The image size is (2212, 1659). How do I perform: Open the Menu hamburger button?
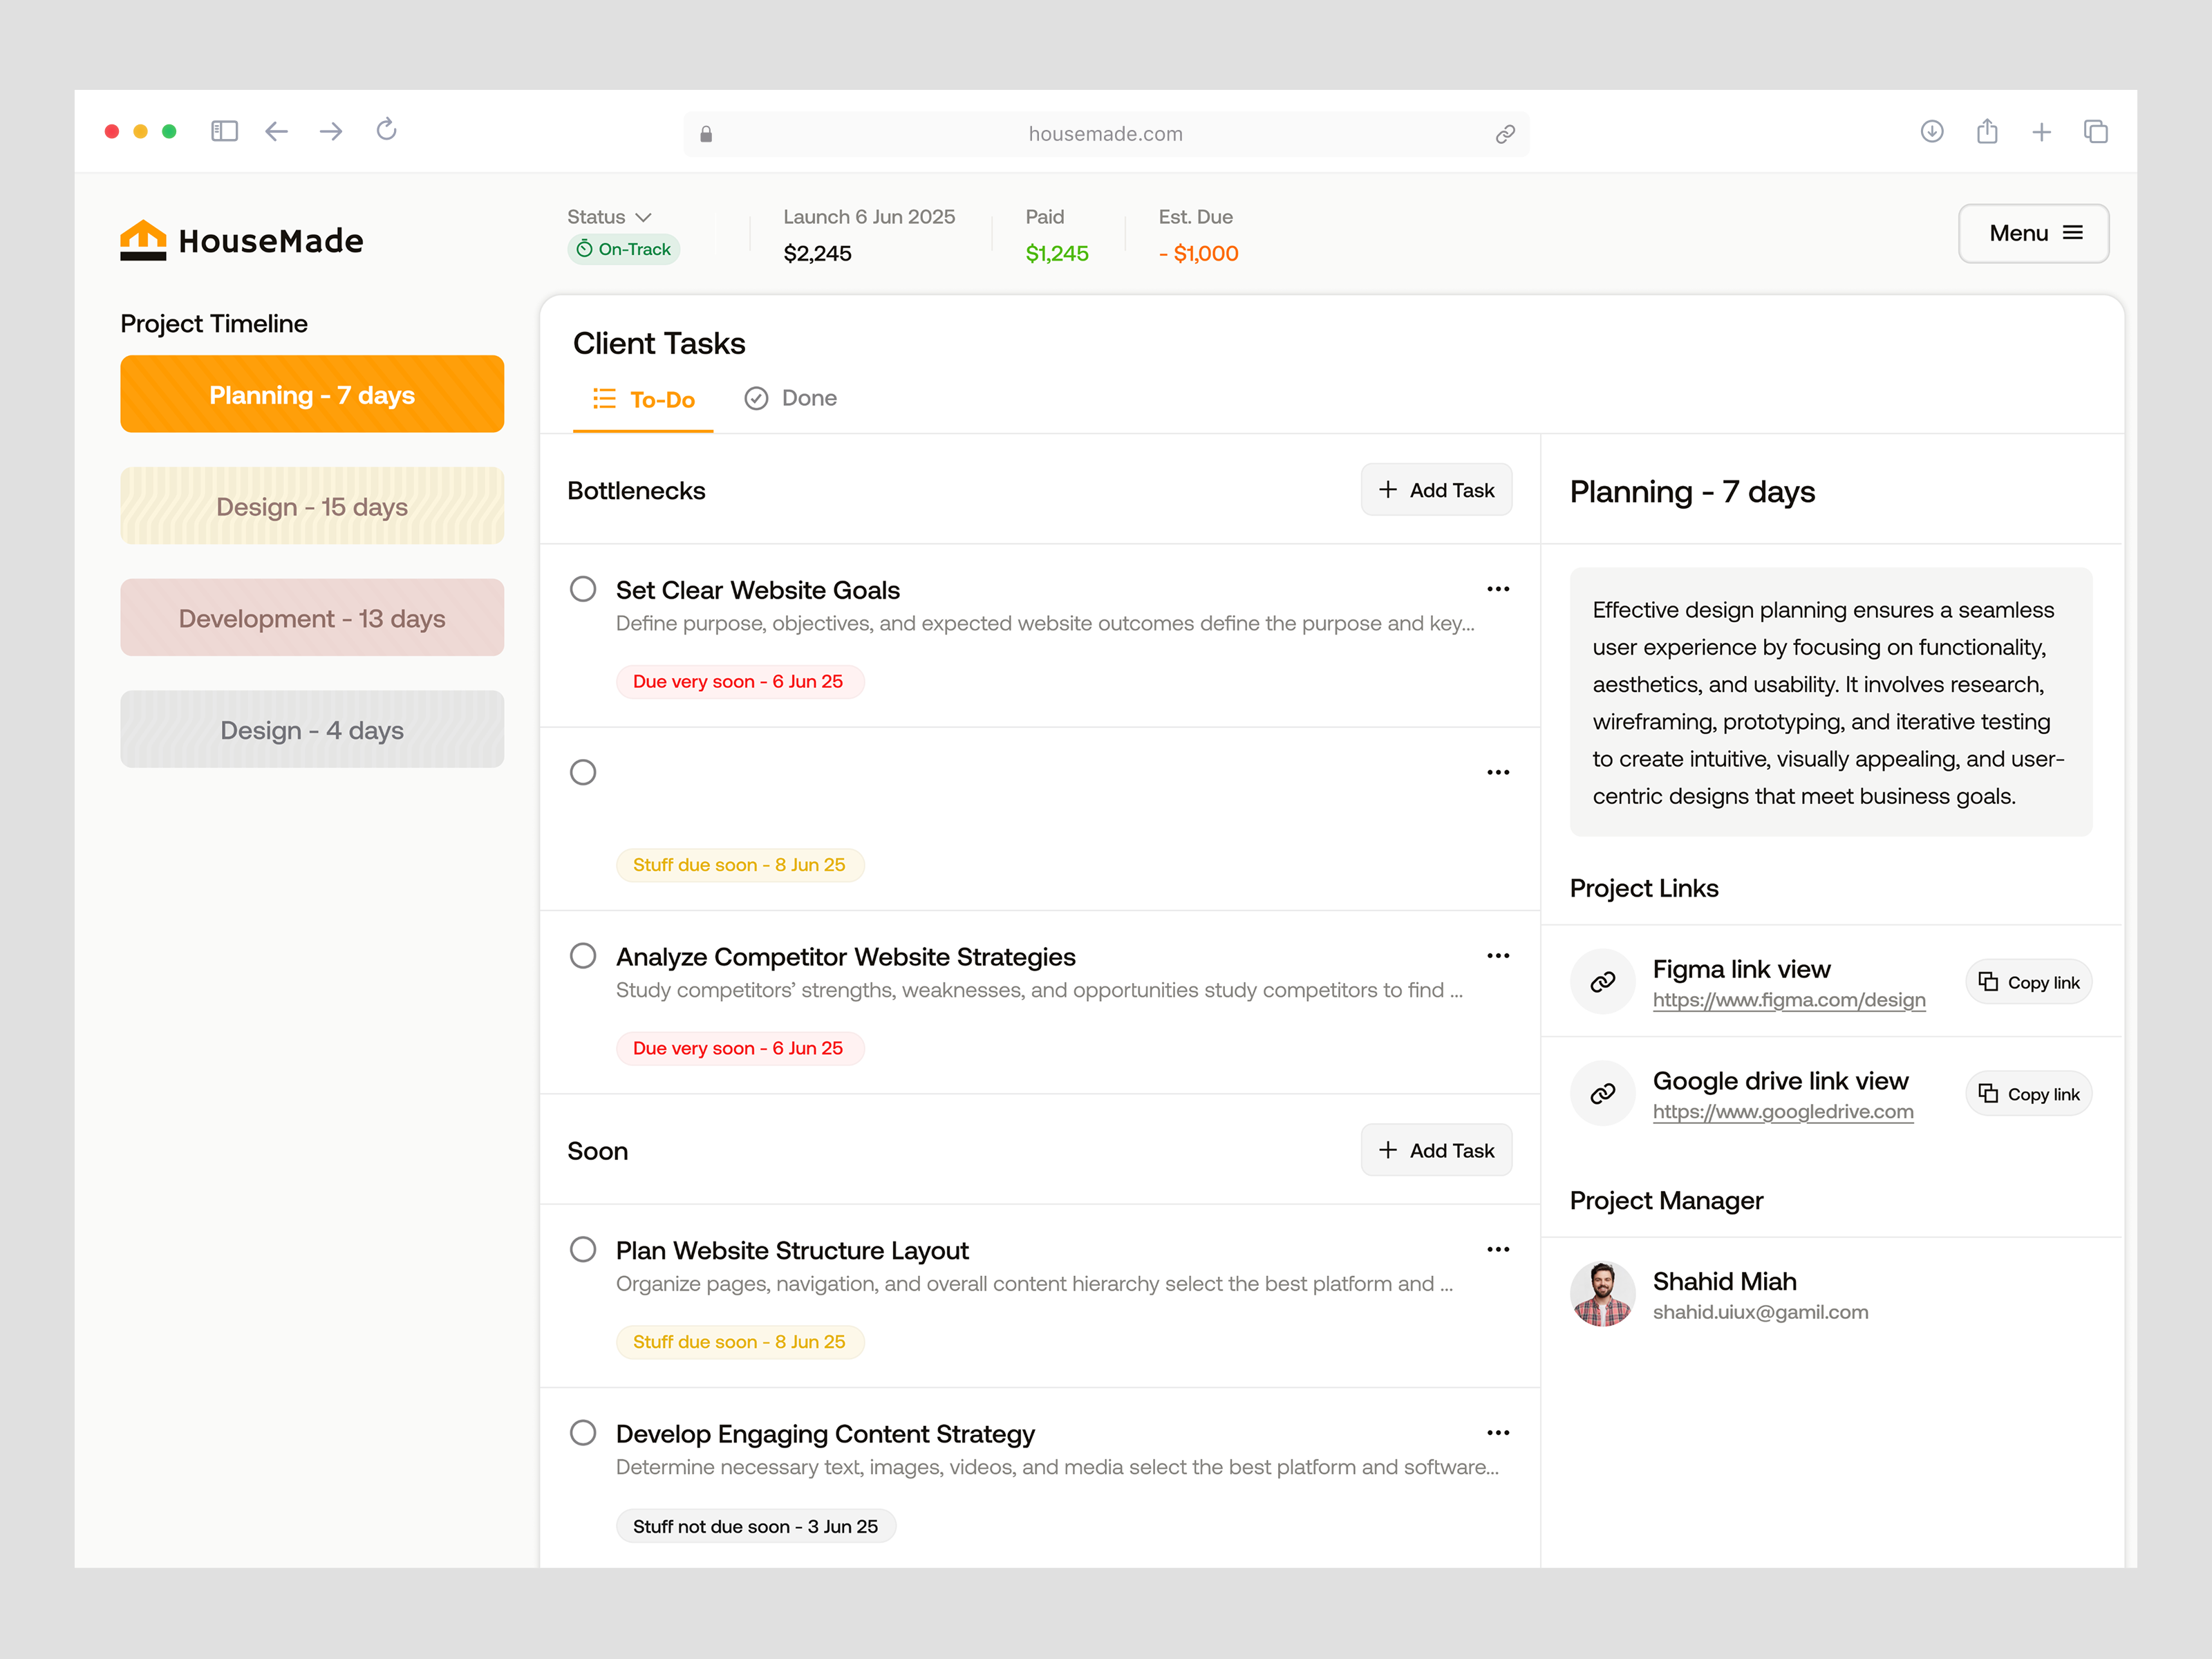point(2033,233)
